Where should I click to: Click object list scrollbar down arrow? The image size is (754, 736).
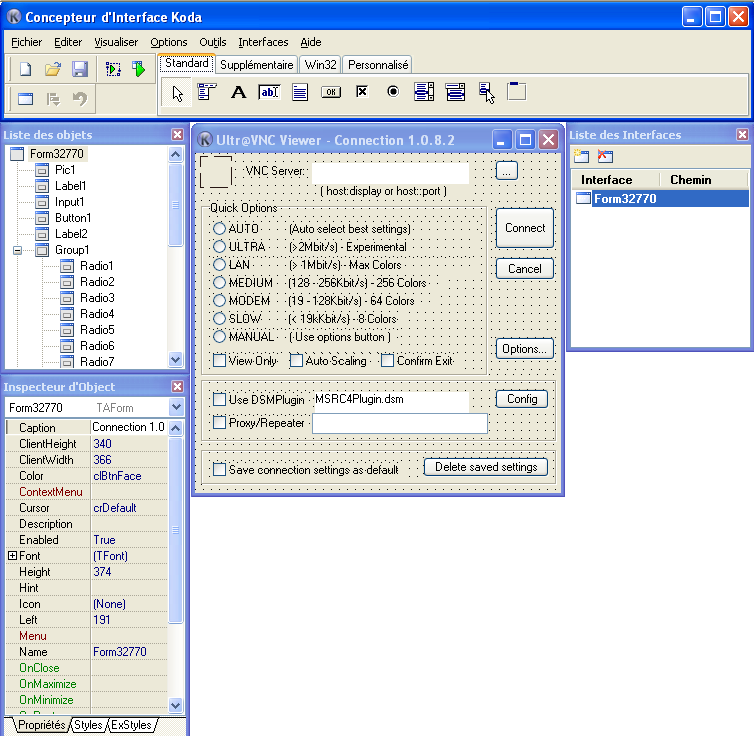(x=176, y=359)
